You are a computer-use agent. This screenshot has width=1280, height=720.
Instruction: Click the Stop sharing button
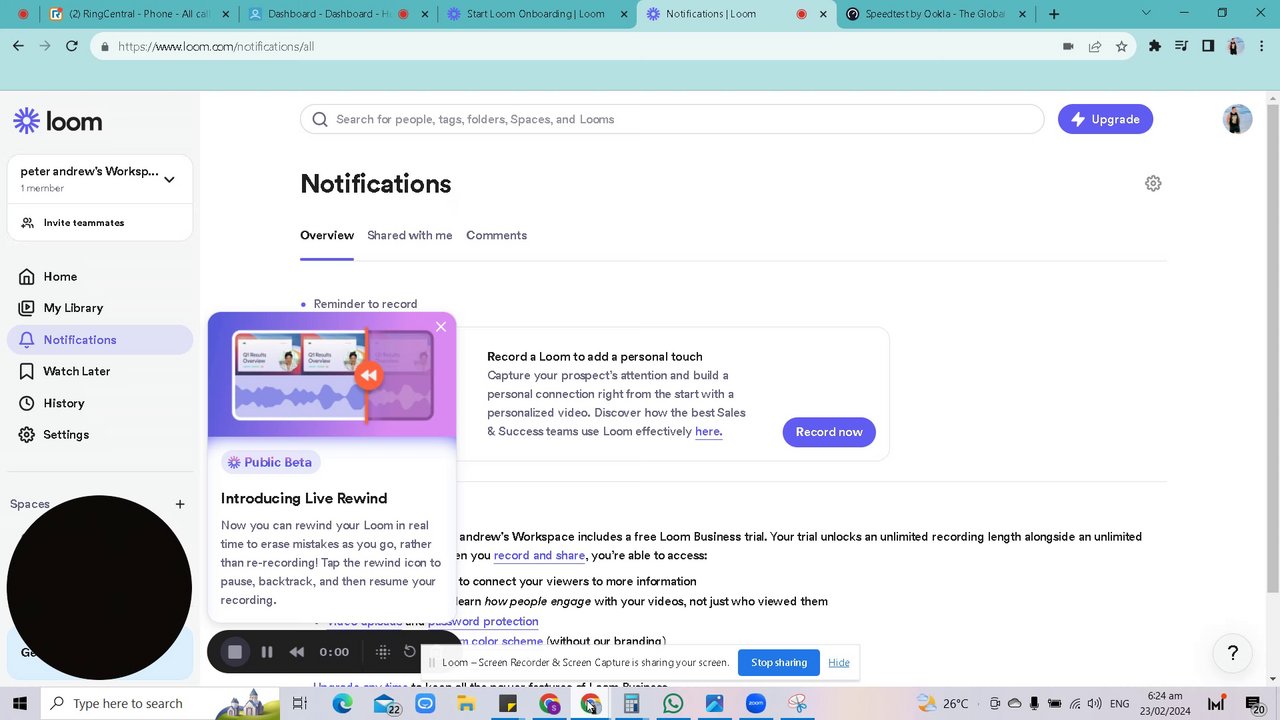[779, 662]
